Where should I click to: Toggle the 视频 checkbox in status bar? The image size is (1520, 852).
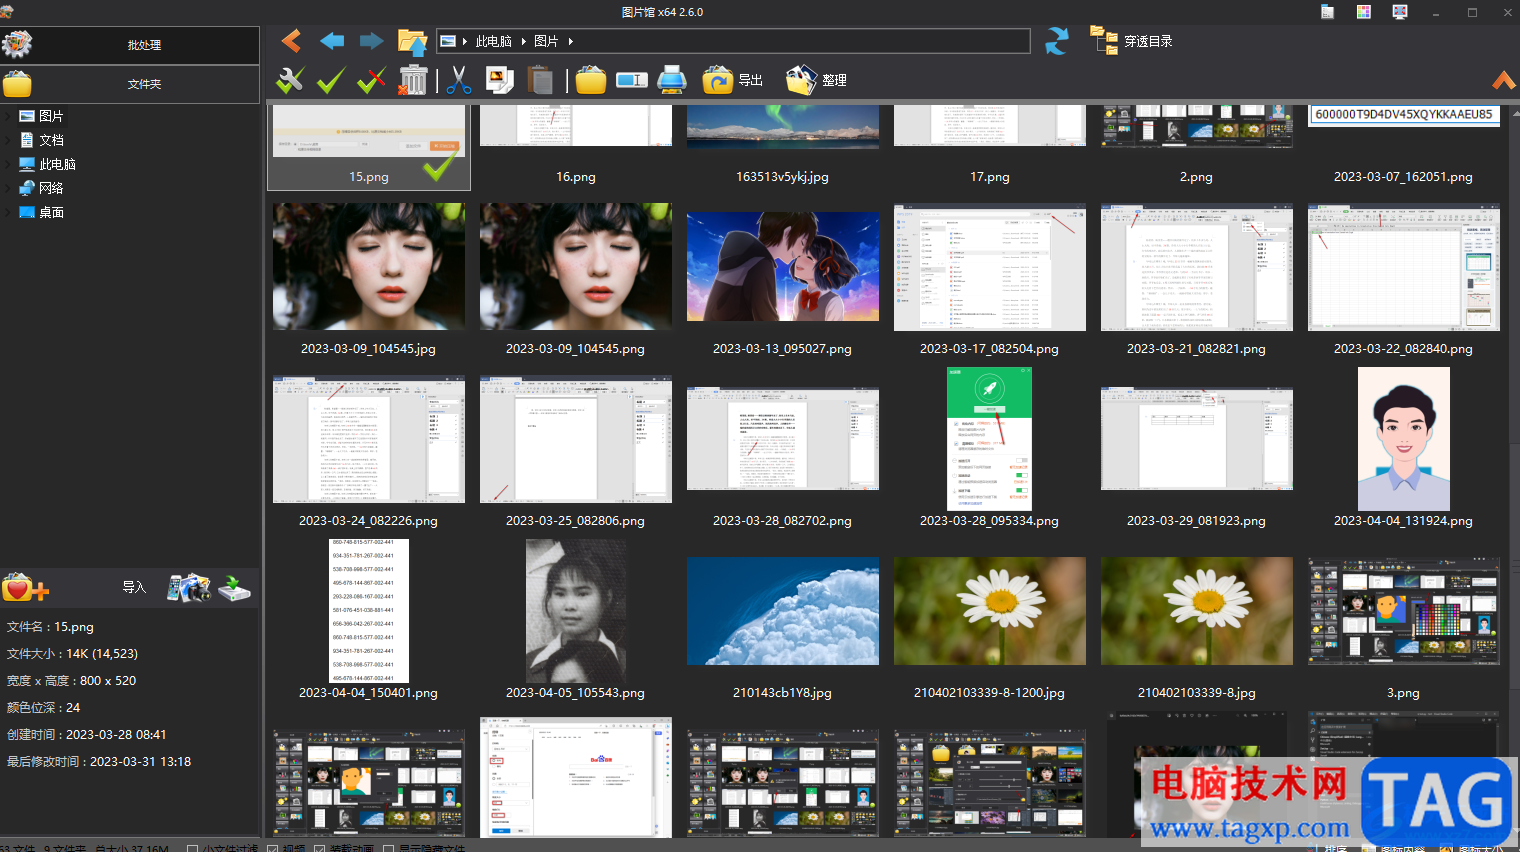click(273, 849)
